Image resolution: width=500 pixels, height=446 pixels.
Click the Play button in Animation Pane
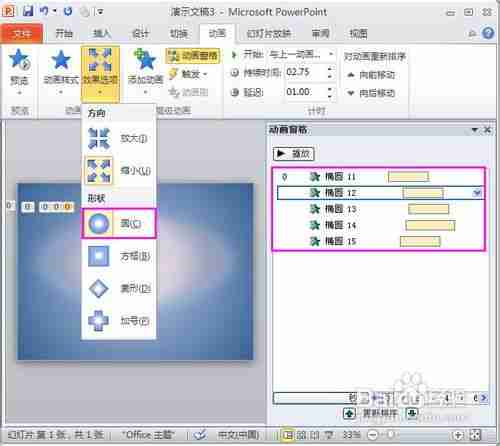pos(293,153)
